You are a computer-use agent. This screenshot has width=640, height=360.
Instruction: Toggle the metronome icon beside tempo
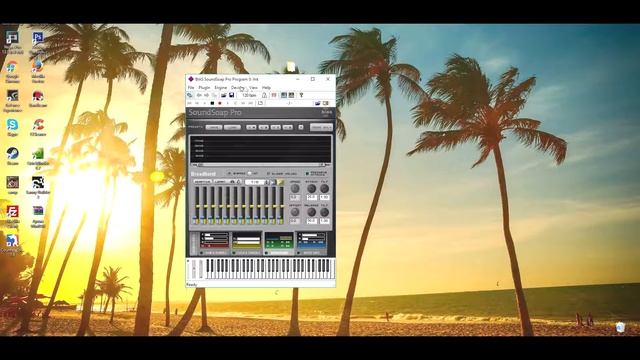tap(264, 95)
